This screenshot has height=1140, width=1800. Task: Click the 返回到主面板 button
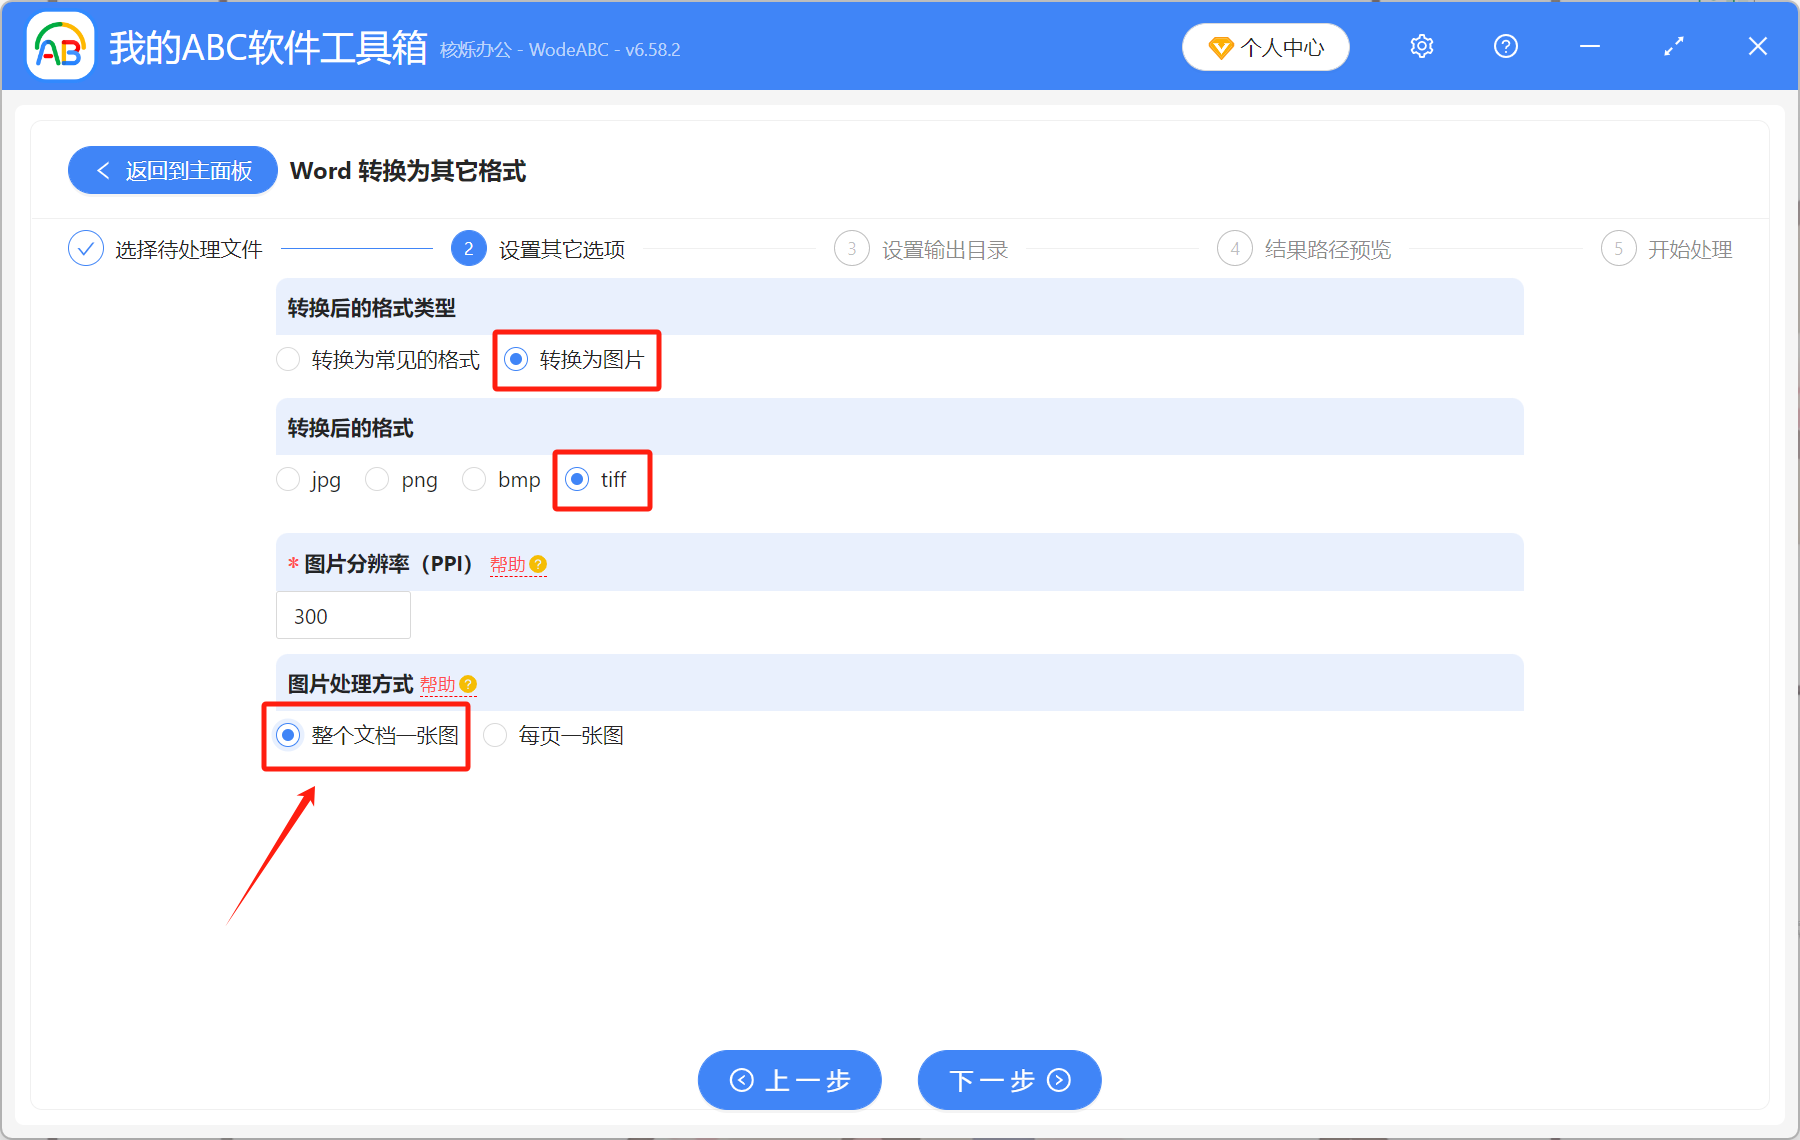172,170
